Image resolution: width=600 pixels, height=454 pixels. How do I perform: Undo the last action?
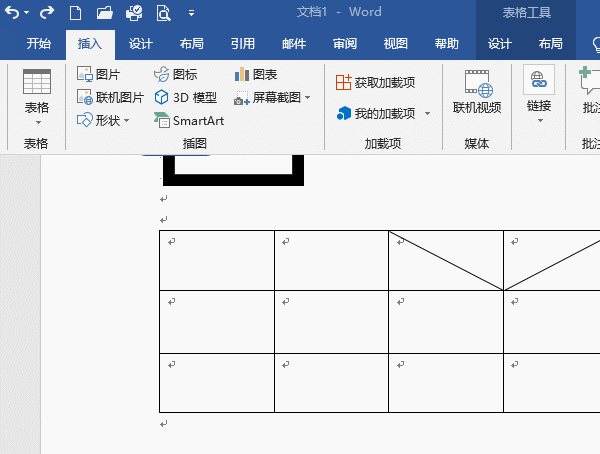12,13
